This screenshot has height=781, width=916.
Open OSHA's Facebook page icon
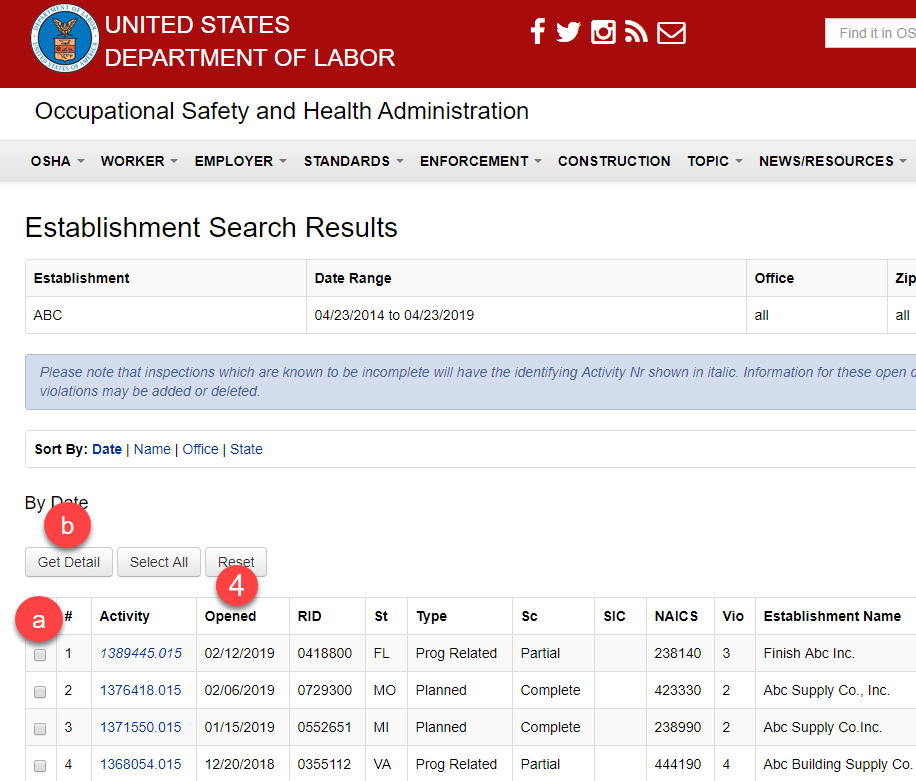coord(538,31)
